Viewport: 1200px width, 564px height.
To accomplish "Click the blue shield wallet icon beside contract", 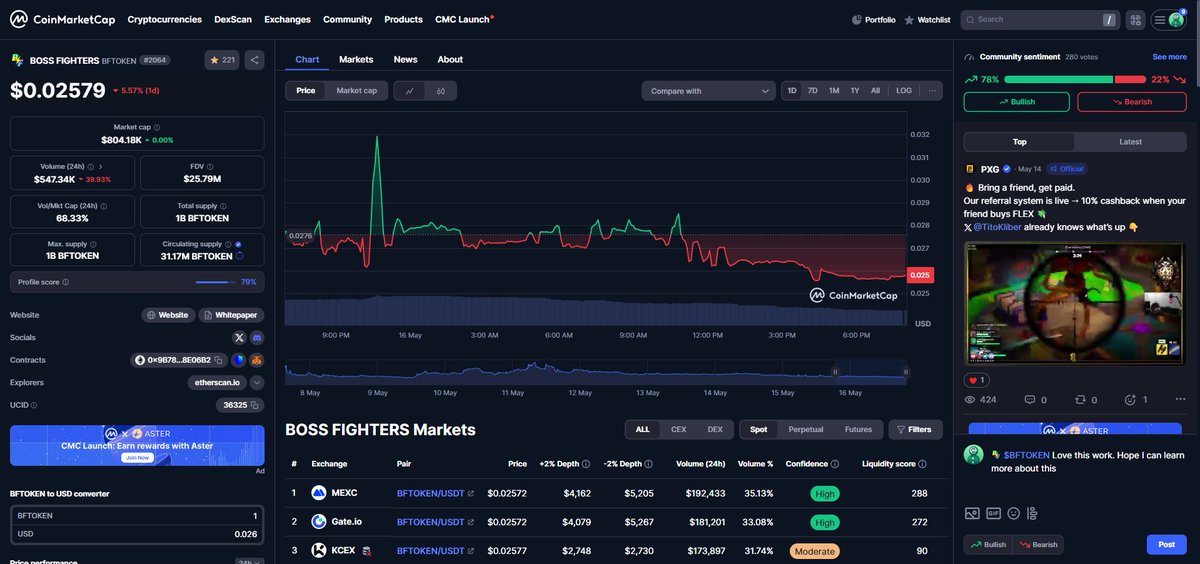I will 239,360.
